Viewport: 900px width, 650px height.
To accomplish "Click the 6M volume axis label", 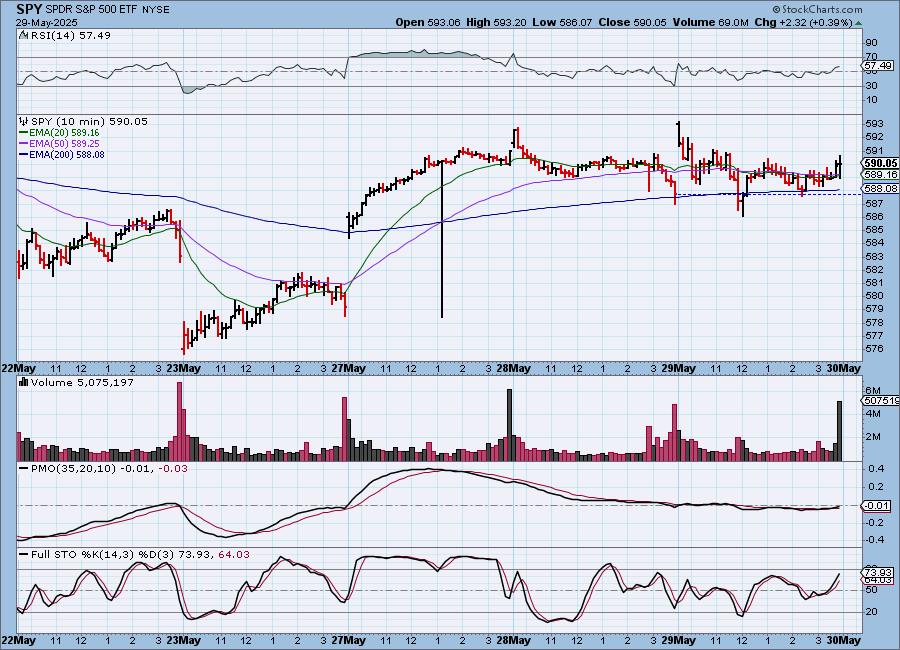I will click(872, 390).
